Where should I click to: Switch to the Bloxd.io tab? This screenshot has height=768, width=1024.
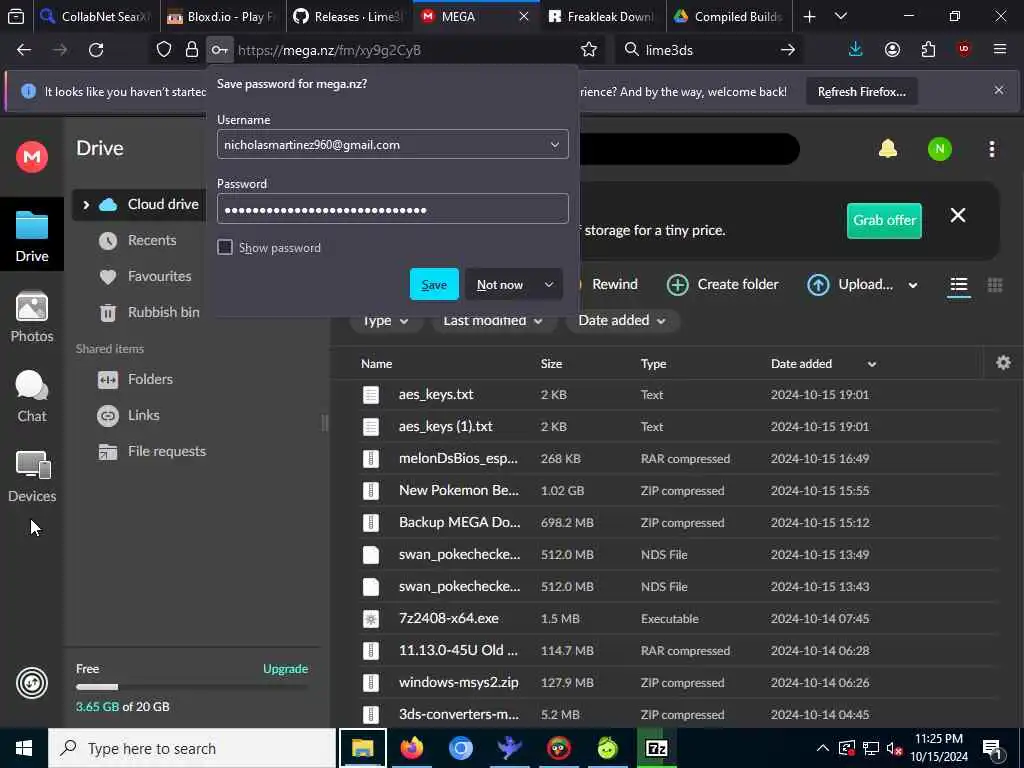click(223, 16)
